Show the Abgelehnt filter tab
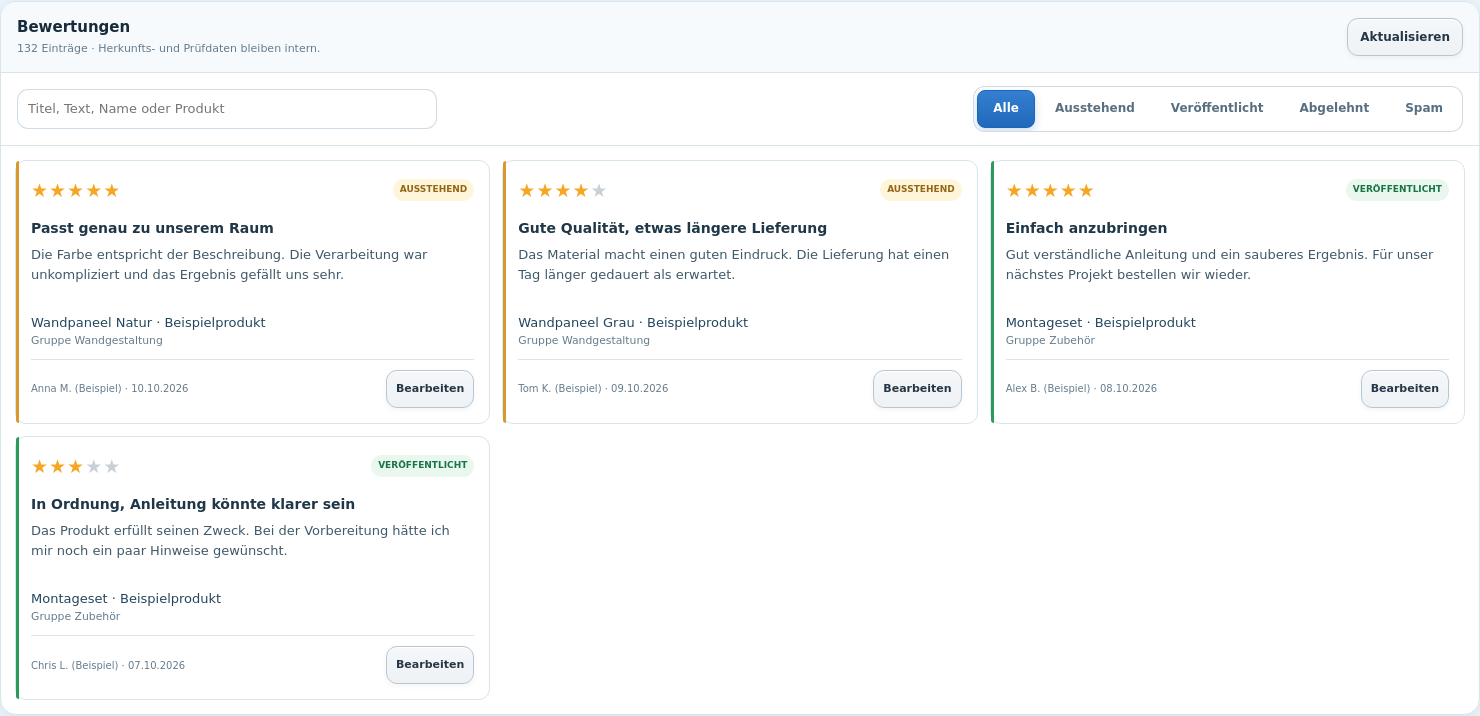This screenshot has width=1480, height=716. tap(1334, 109)
